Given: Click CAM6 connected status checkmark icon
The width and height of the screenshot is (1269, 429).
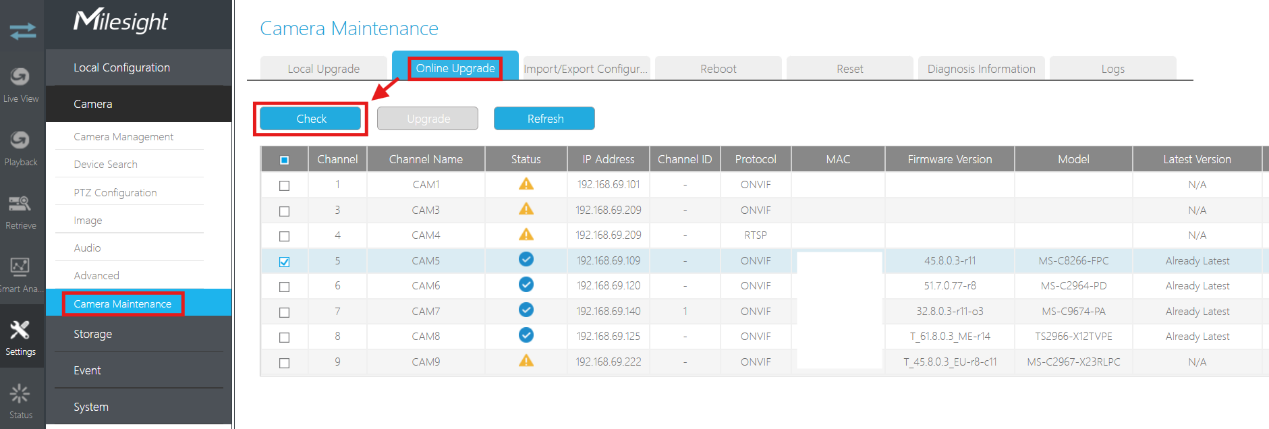Looking at the screenshot, I should pos(526,285).
